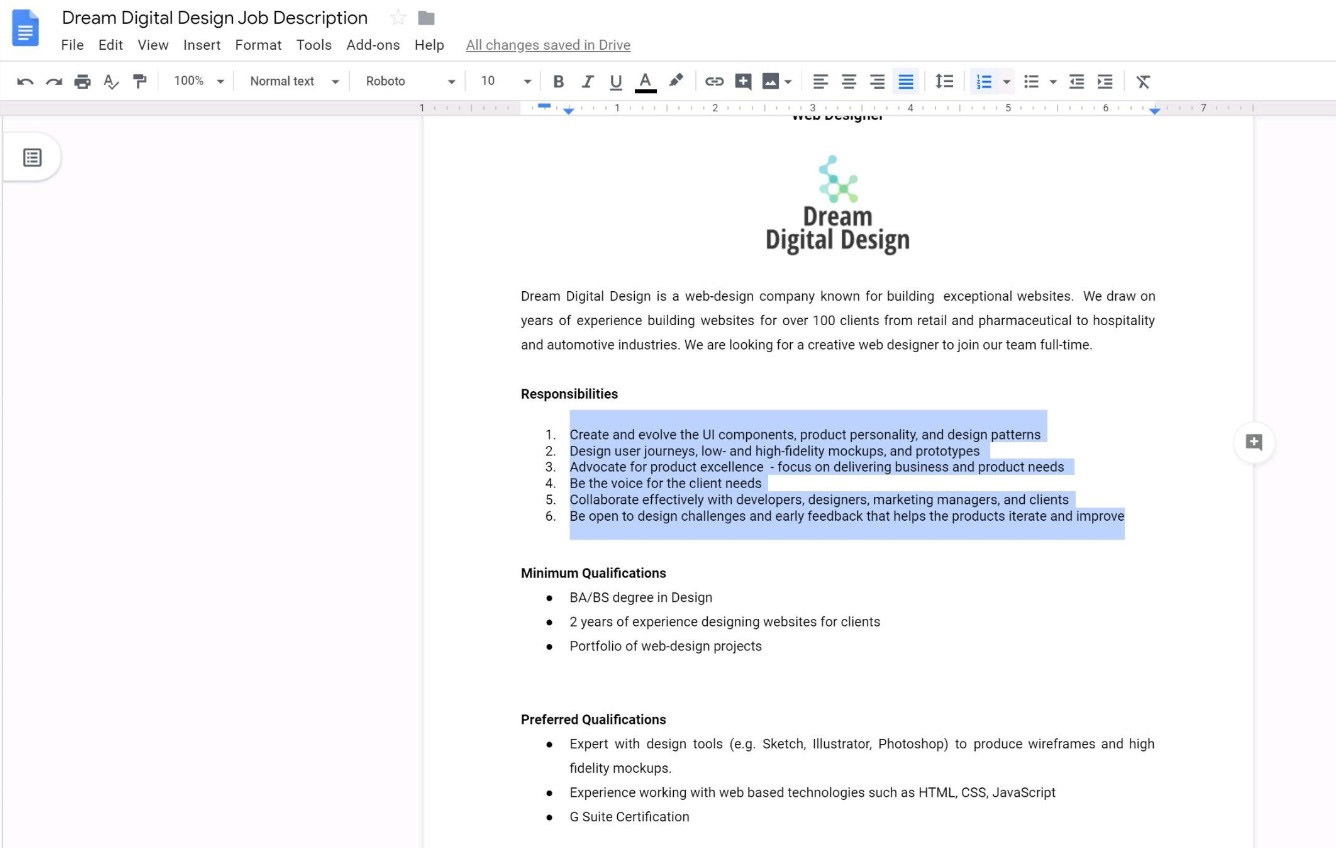Expand the insert image dropdown arrow
Viewport: 1336px width, 848px height.
click(x=788, y=82)
